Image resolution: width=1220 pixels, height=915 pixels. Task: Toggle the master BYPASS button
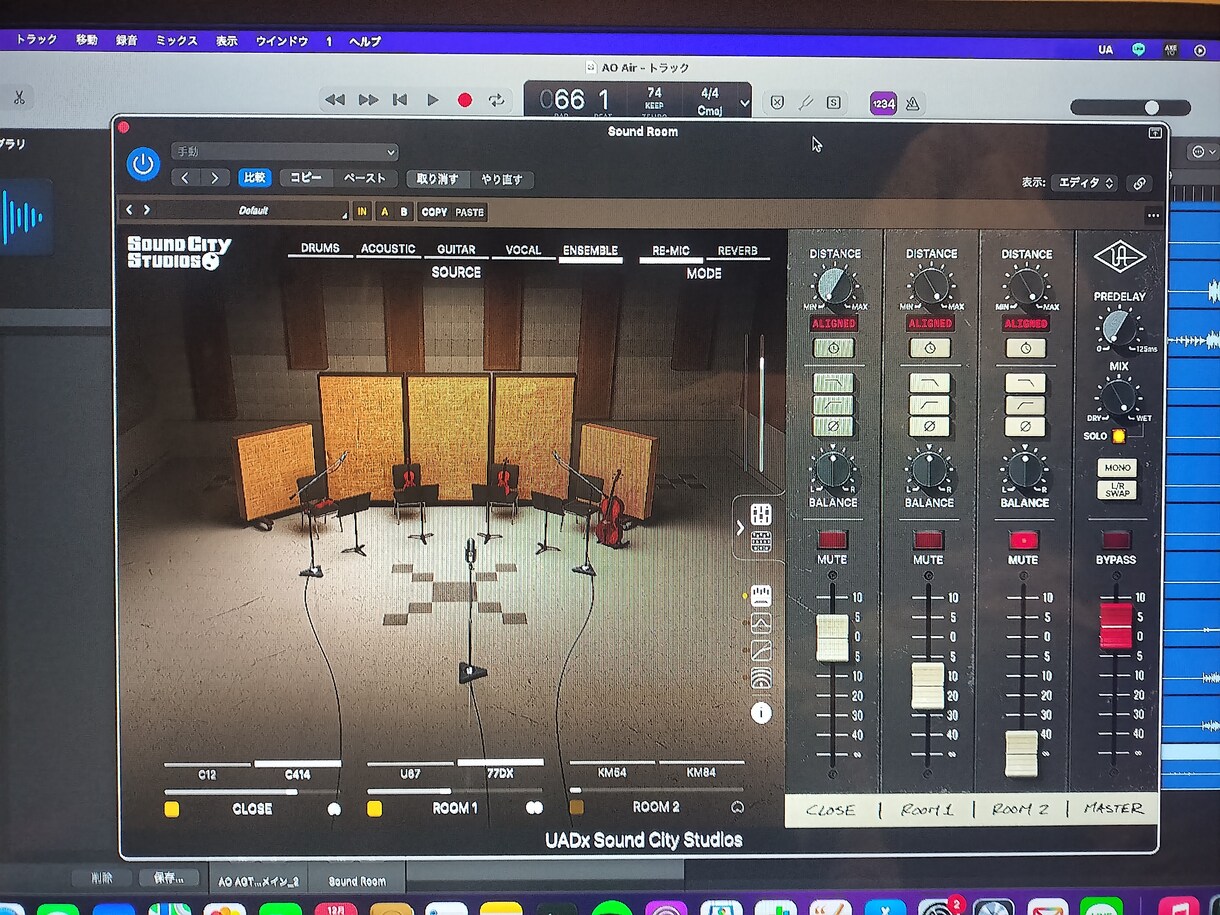[1116, 540]
